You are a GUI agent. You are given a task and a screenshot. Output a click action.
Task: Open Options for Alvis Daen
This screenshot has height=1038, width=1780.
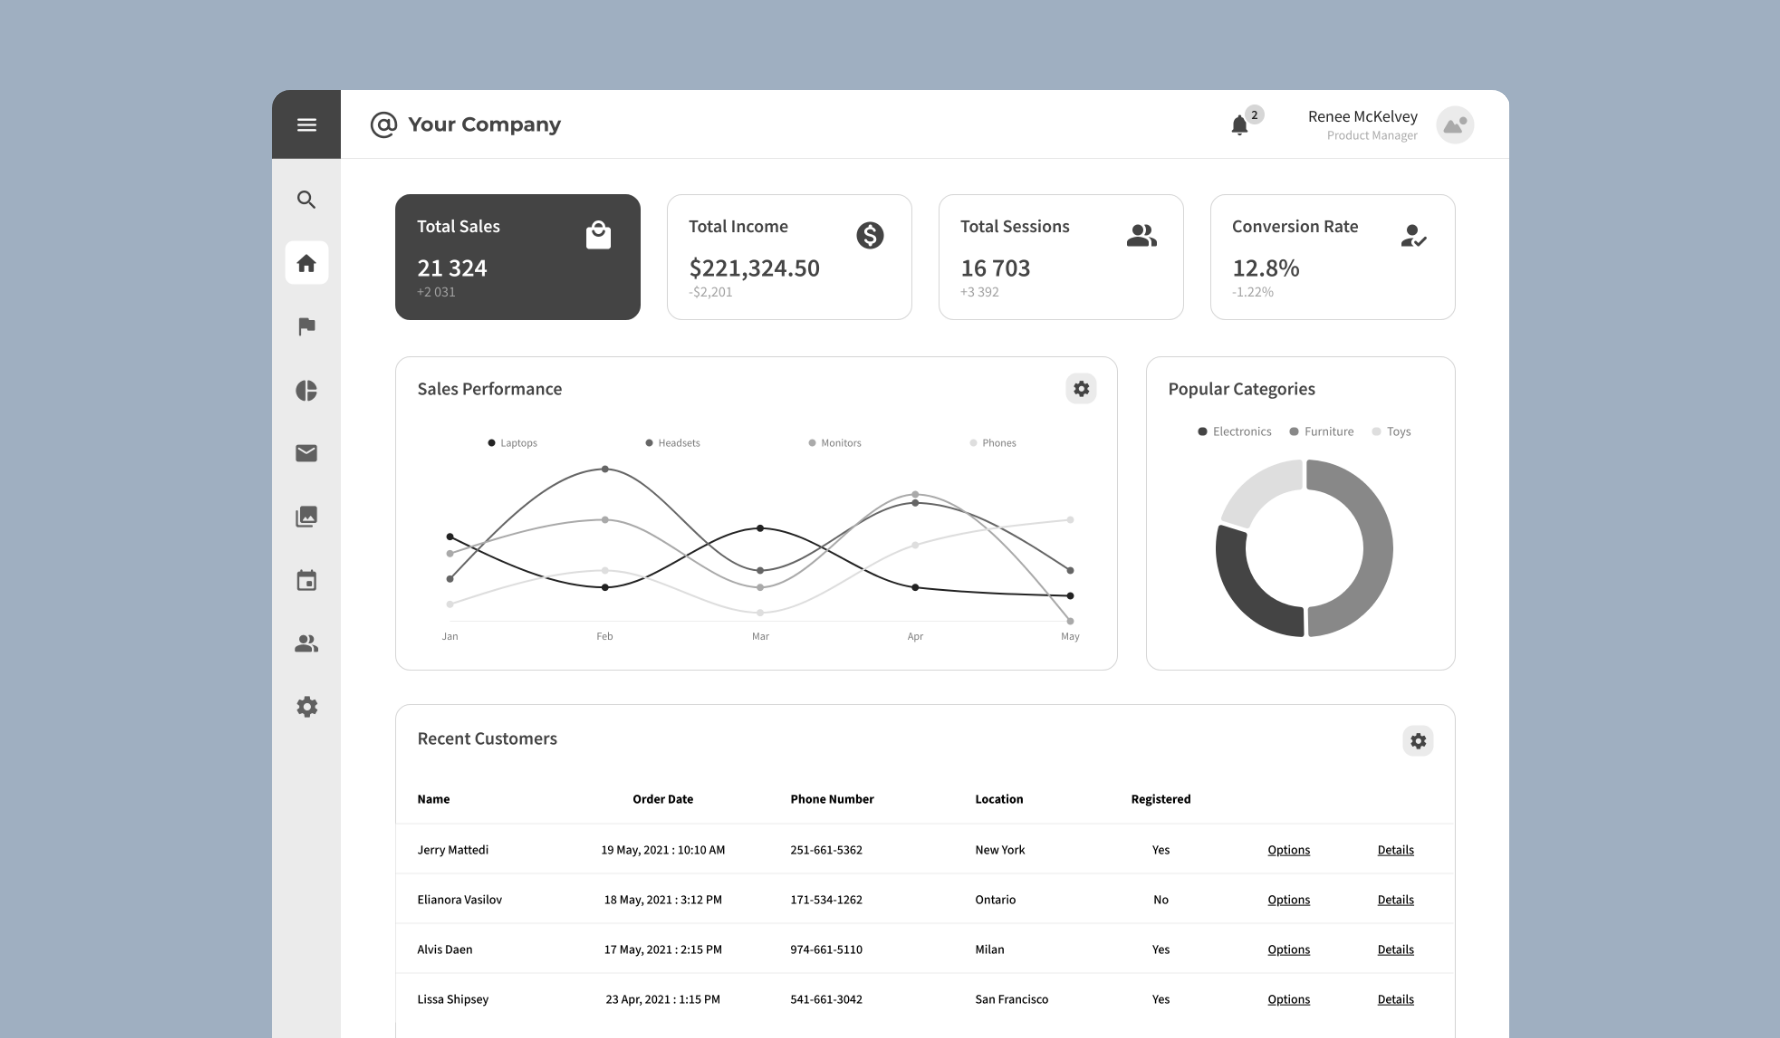[1288, 950]
